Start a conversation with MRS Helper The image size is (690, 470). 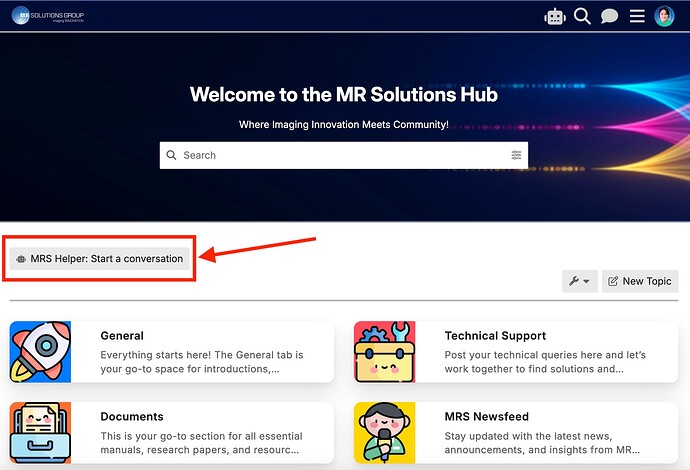(100, 259)
